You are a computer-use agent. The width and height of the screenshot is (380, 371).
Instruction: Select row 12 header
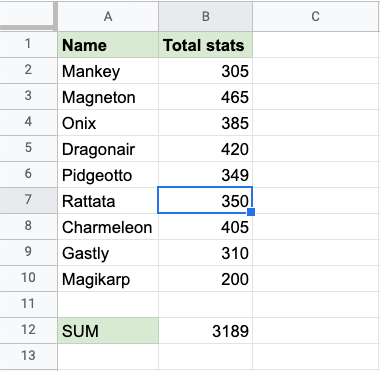tap(28, 330)
